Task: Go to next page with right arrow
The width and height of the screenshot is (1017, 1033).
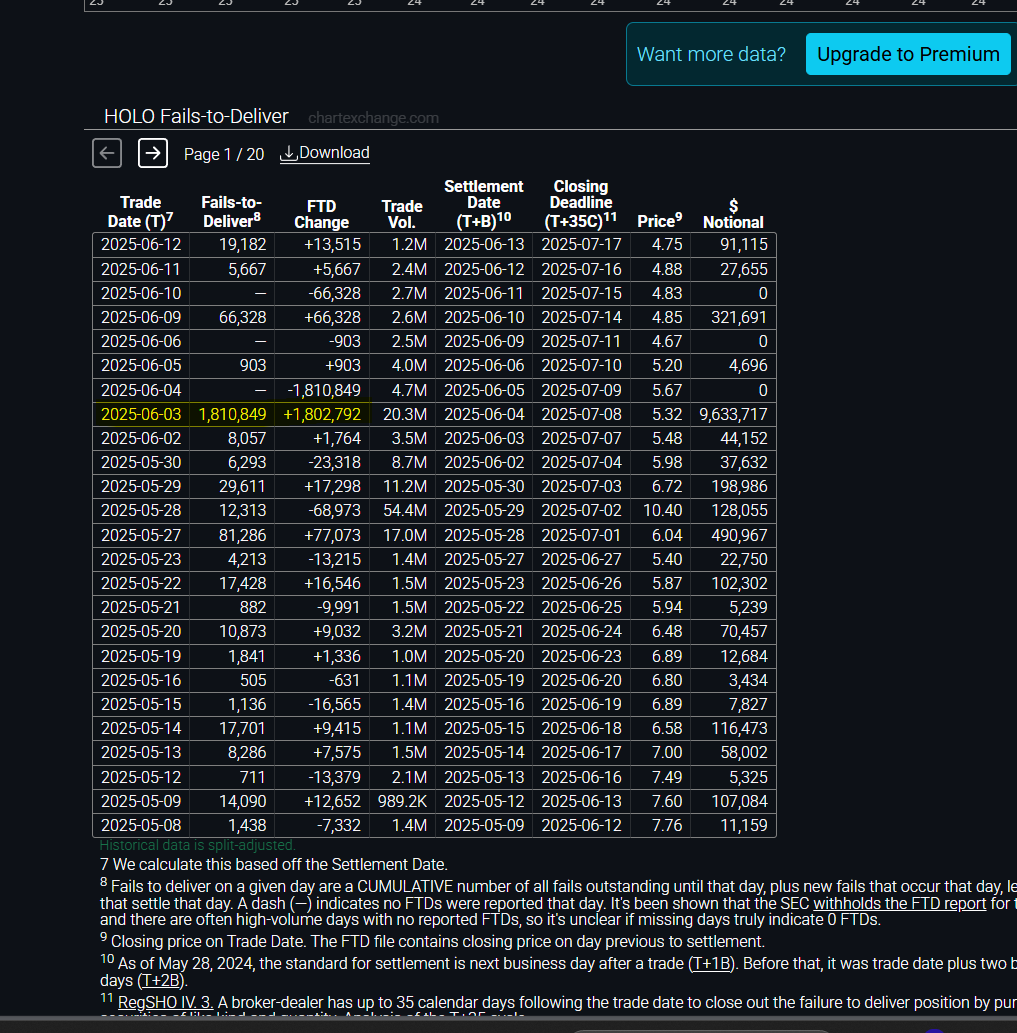Action: (x=153, y=154)
